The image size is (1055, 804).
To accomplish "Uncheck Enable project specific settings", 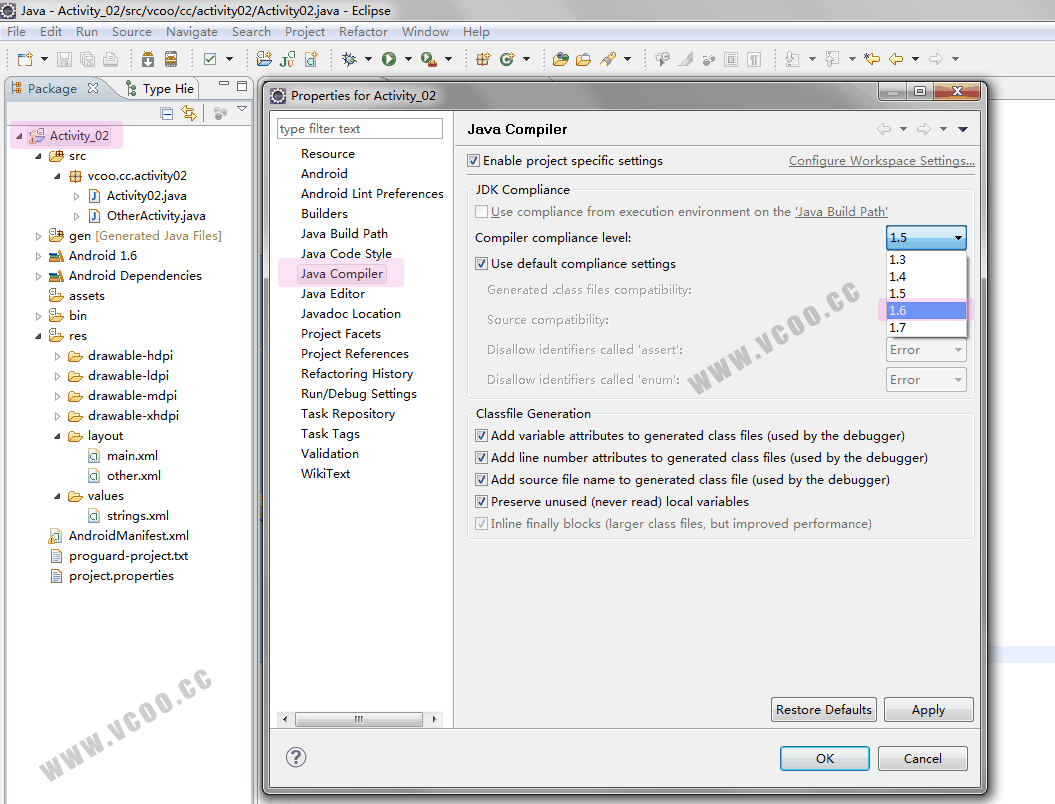I will click(474, 161).
